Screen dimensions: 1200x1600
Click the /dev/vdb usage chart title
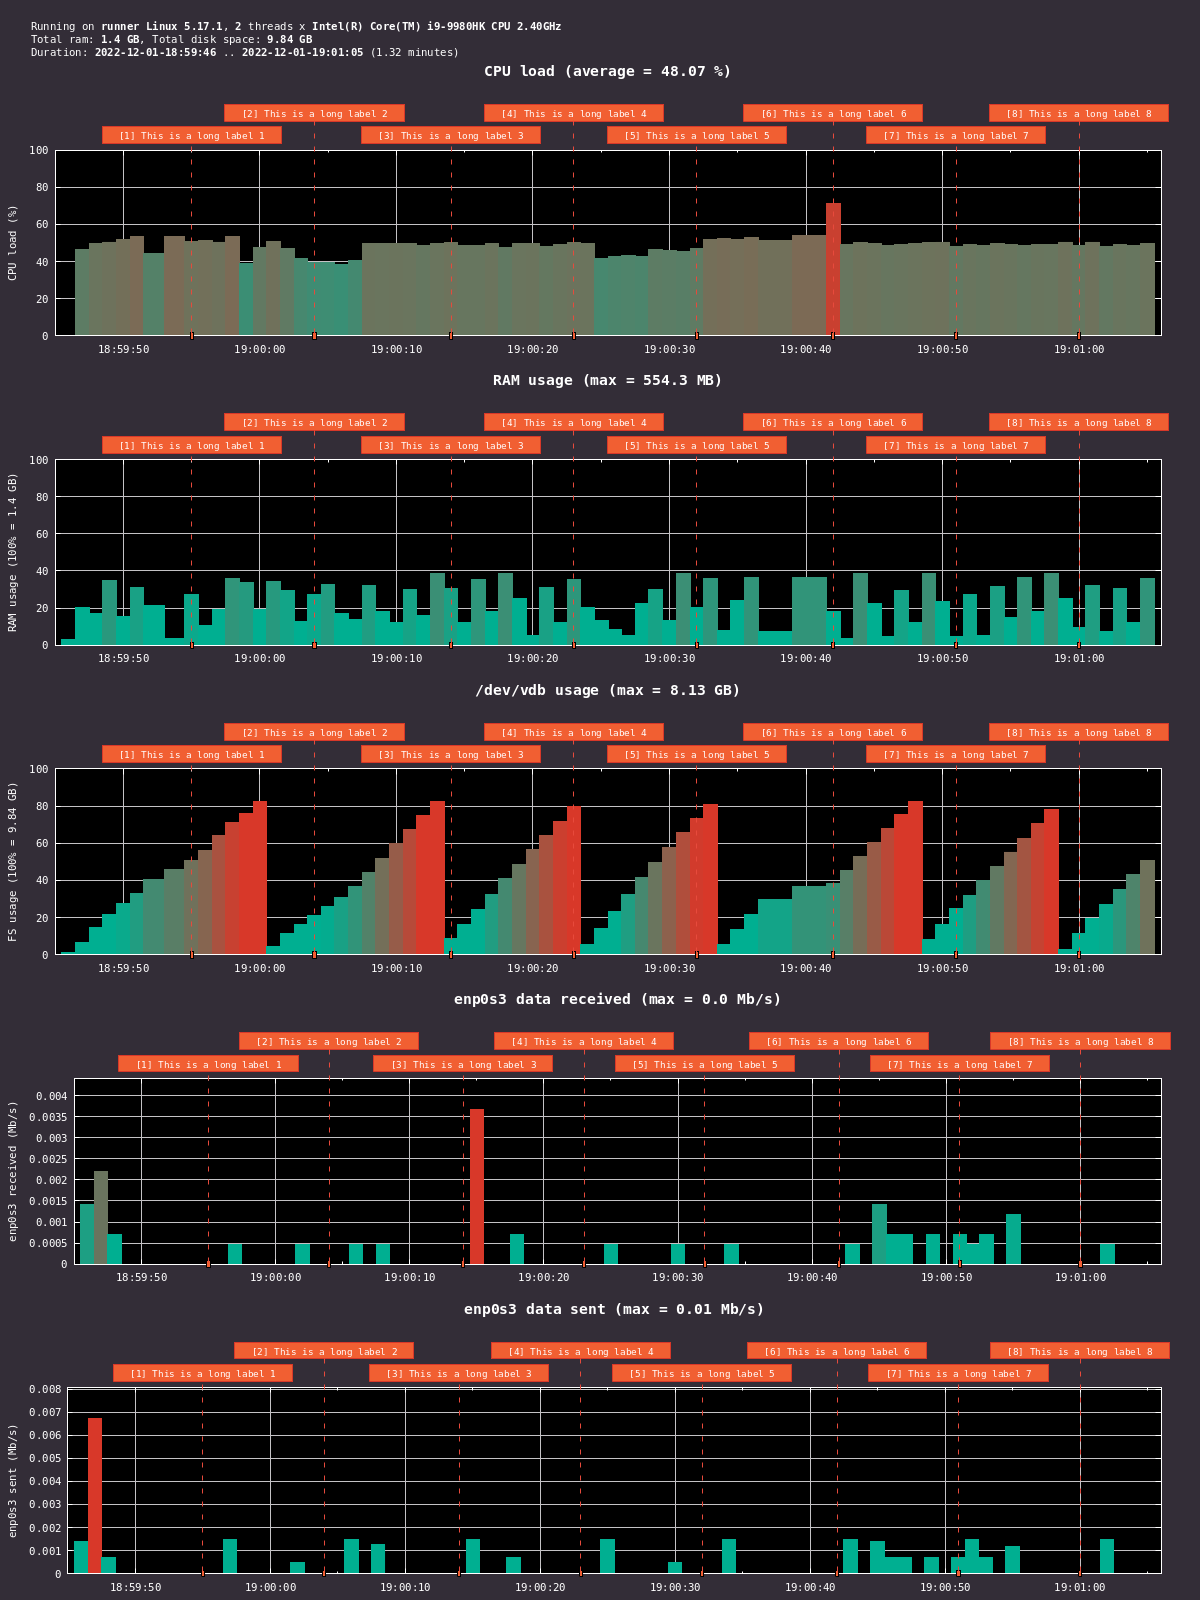607,690
